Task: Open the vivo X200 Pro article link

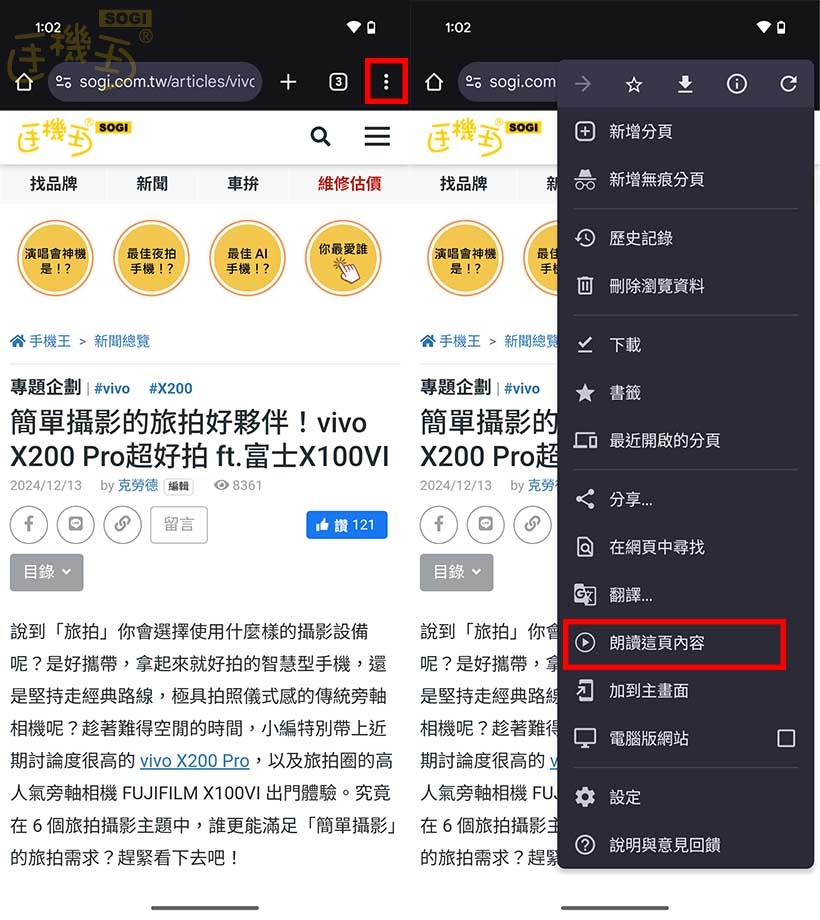Action: (195, 760)
